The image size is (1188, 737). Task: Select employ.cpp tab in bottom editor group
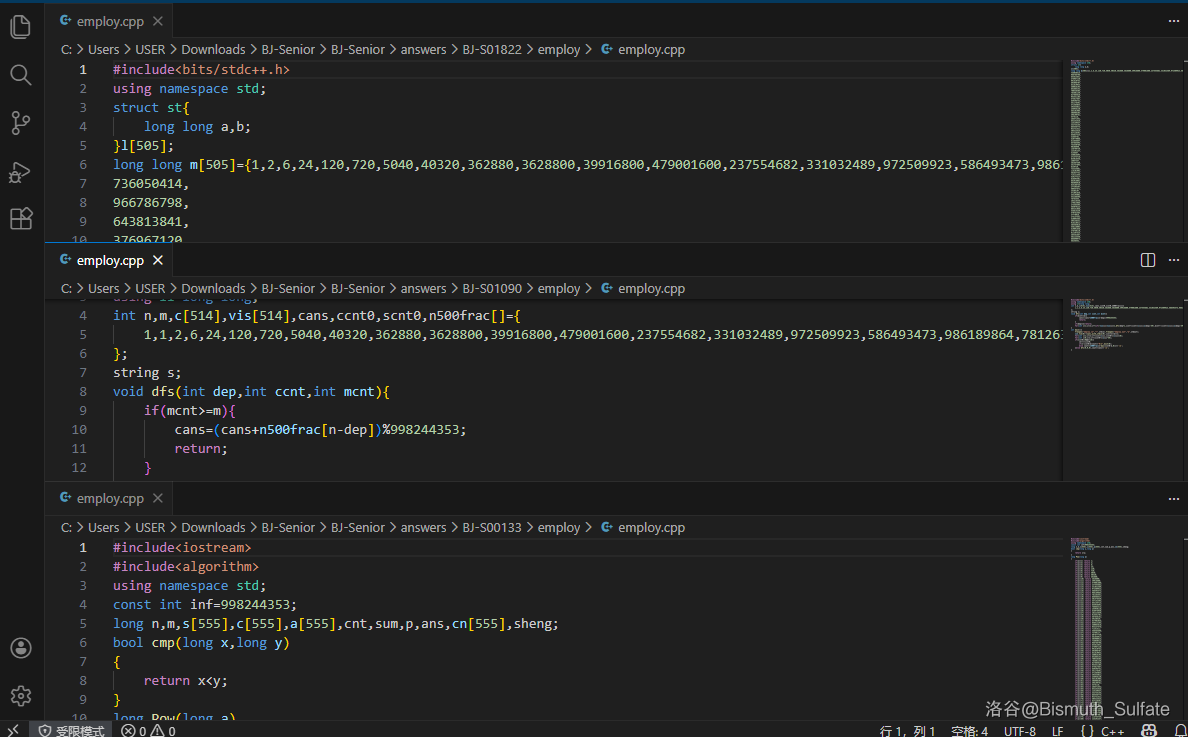(109, 498)
